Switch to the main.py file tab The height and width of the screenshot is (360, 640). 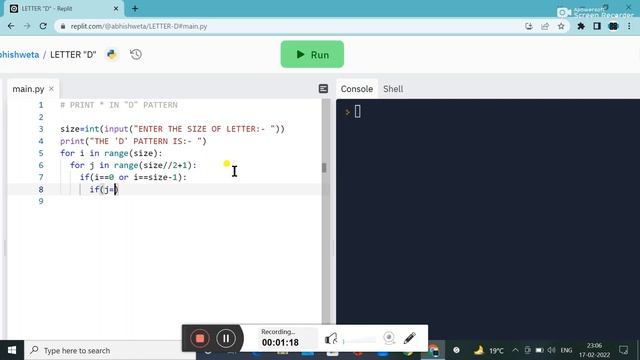click(x=28, y=89)
